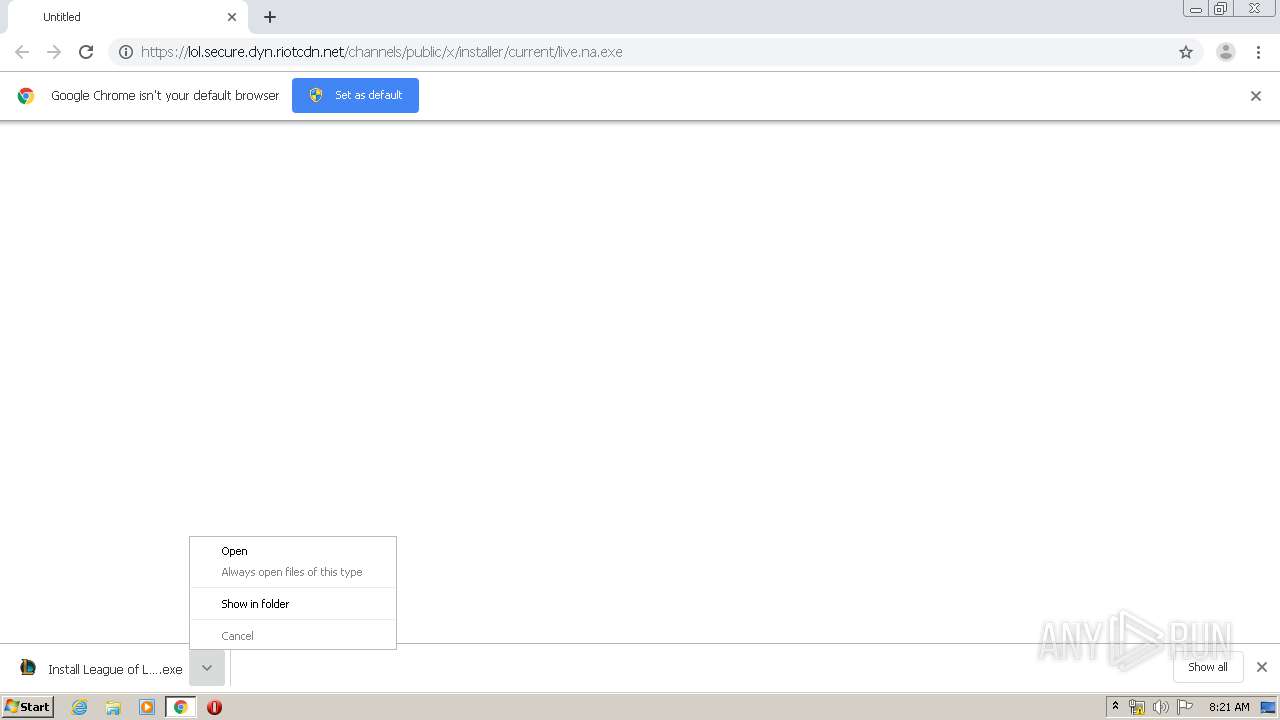Screen dimensions: 1280x720
Task: Open the Chrome profile avatar
Action: 1226,52
